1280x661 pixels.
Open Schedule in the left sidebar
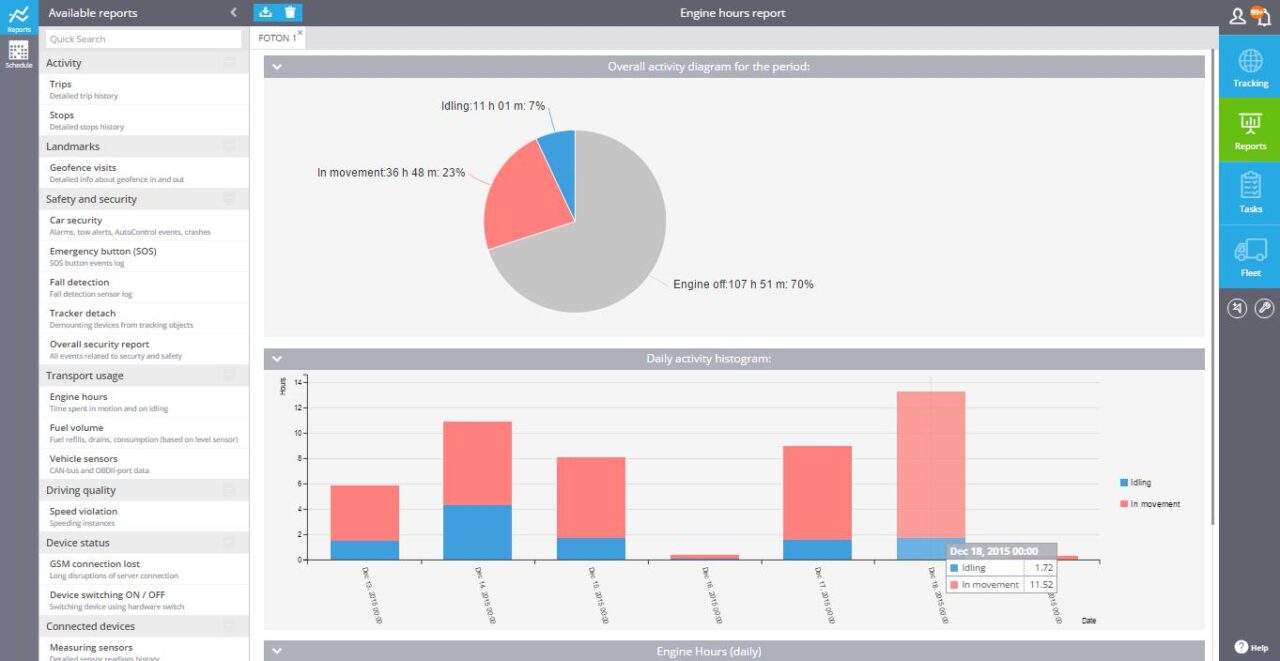(19, 55)
